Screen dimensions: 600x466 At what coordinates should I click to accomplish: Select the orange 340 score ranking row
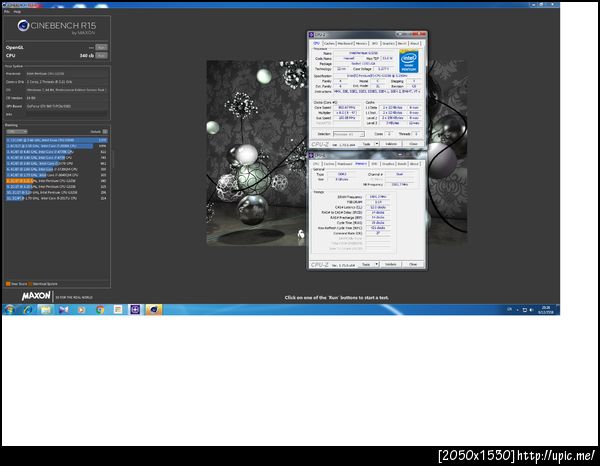click(x=57, y=181)
